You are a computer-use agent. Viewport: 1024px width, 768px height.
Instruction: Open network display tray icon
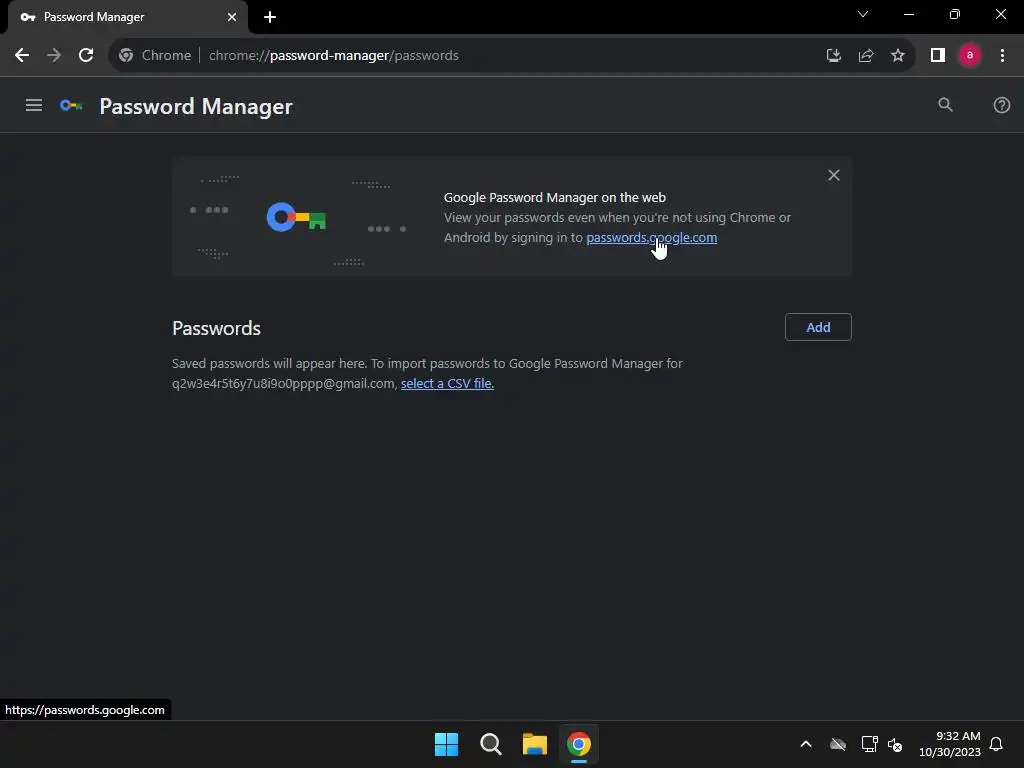tap(869, 744)
